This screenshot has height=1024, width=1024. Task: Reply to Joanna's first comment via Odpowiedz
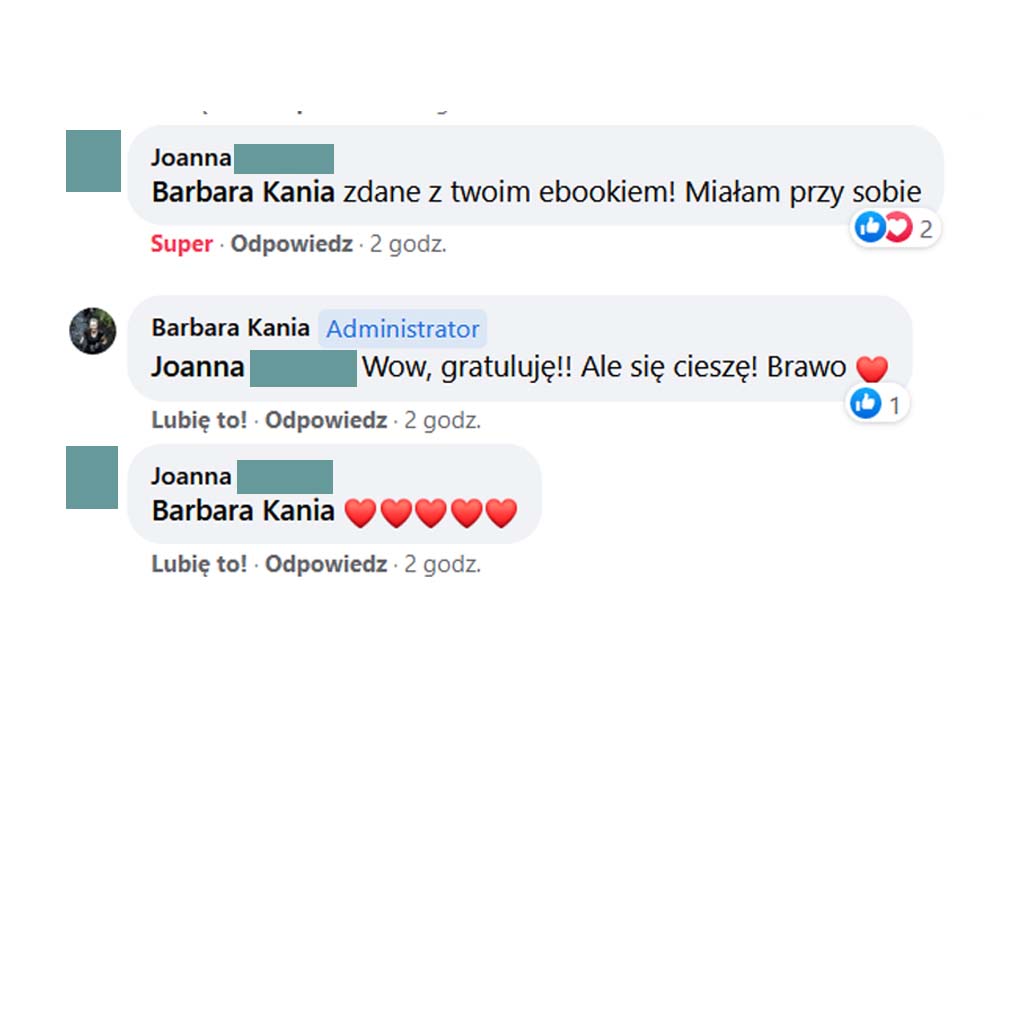(x=291, y=244)
